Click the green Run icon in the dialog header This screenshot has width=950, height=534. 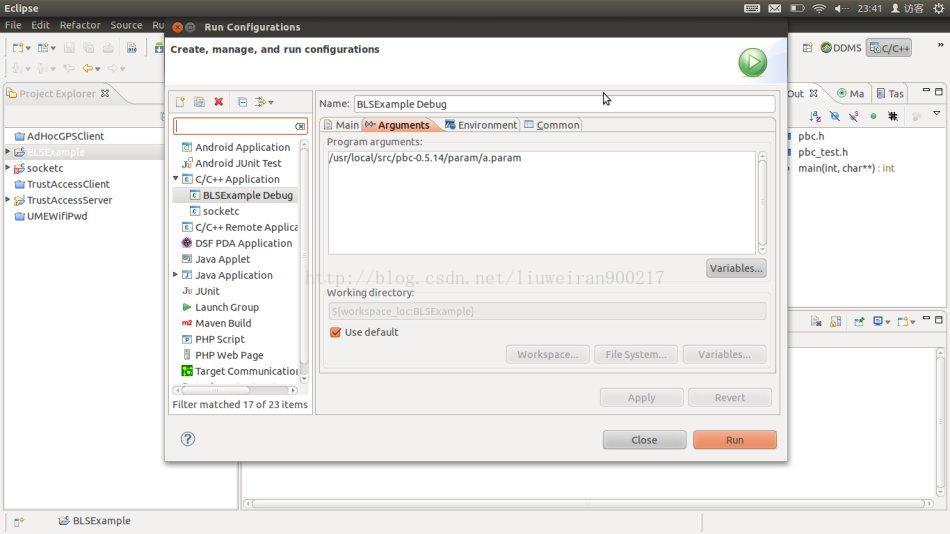tap(752, 62)
